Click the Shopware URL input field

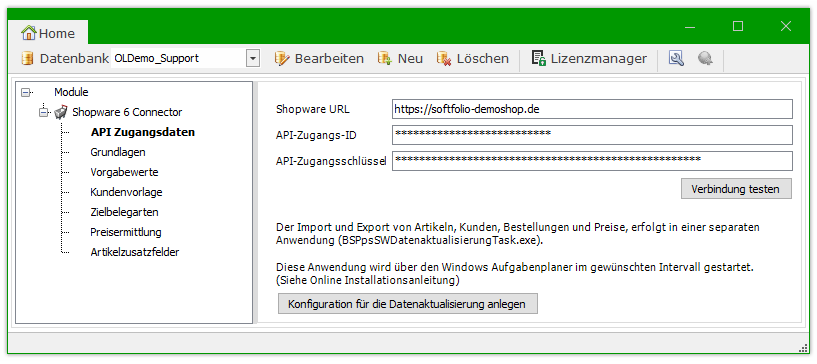click(592, 109)
